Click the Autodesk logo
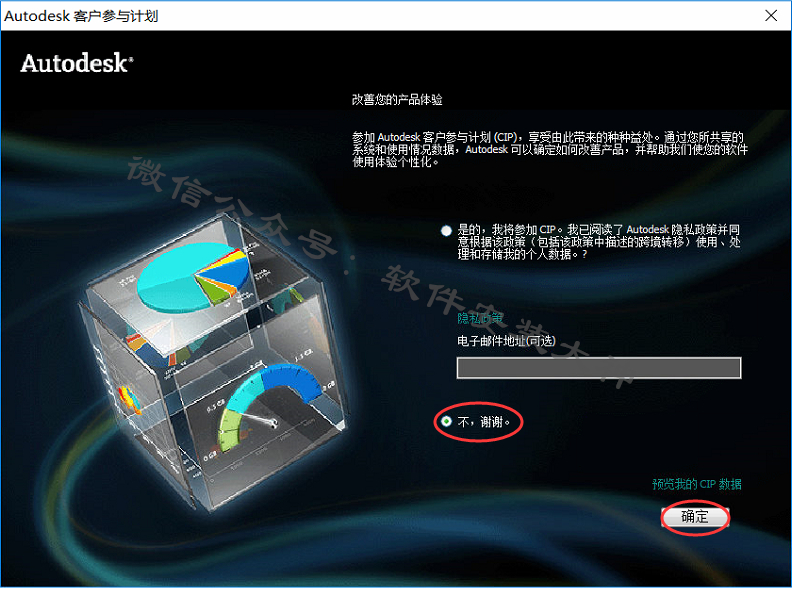The width and height of the screenshot is (792, 589). [x=77, y=63]
